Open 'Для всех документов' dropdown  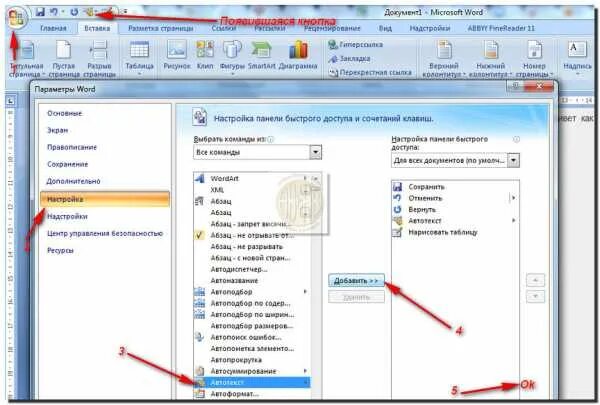pos(514,160)
